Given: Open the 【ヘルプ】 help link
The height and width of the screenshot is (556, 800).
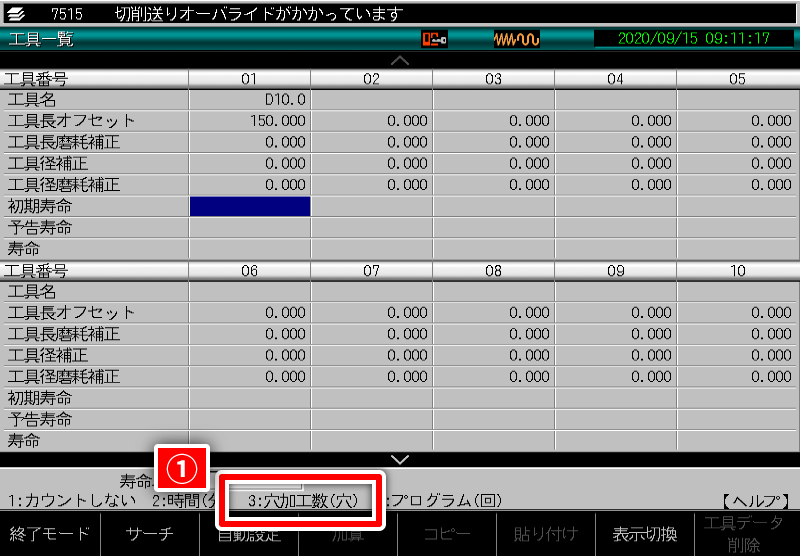Looking at the screenshot, I should click(756, 500).
